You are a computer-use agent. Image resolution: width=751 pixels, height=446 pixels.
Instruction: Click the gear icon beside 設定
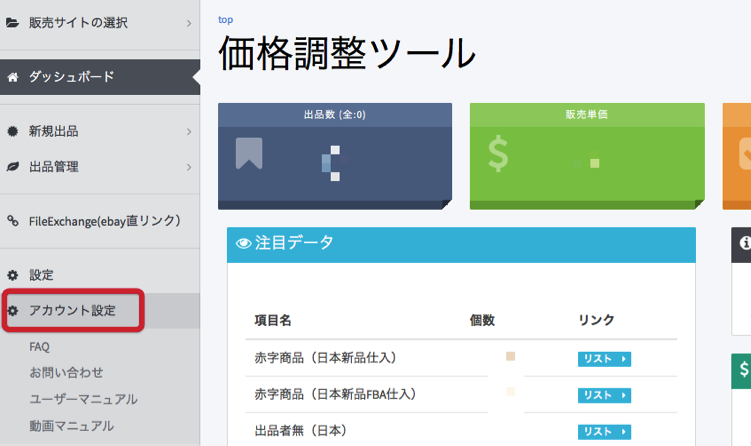tap(13, 275)
